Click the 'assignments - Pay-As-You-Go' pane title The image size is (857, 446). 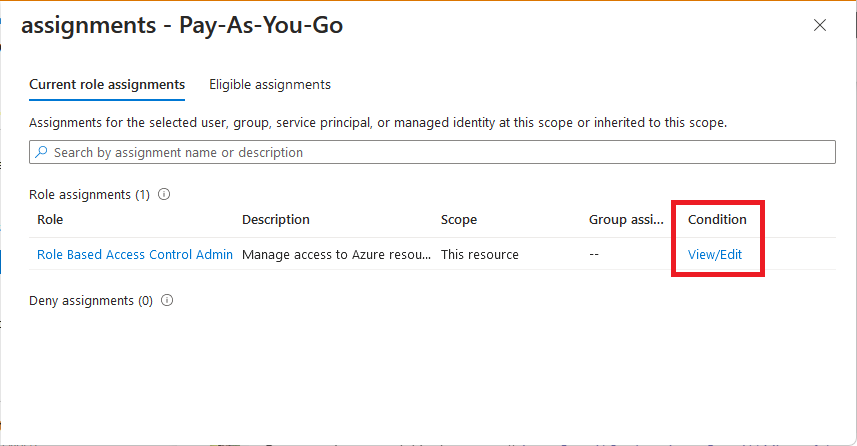pyautogui.click(x=182, y=25)
